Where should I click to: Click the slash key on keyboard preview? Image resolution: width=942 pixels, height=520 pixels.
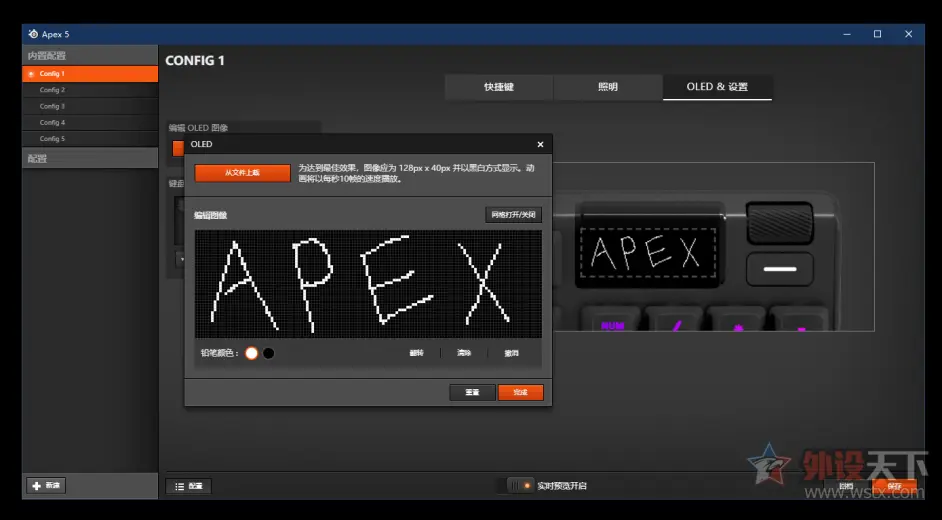[675, 319]
